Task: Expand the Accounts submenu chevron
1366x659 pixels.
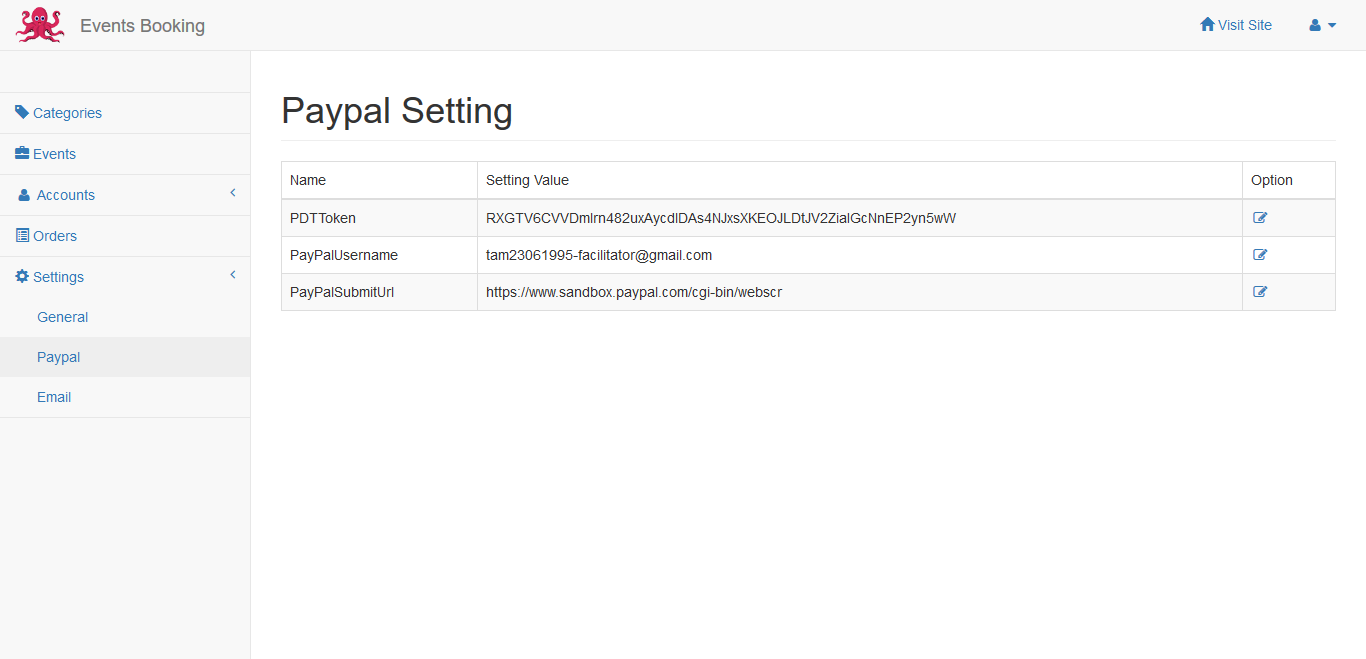Action: [x=232, y=193]
